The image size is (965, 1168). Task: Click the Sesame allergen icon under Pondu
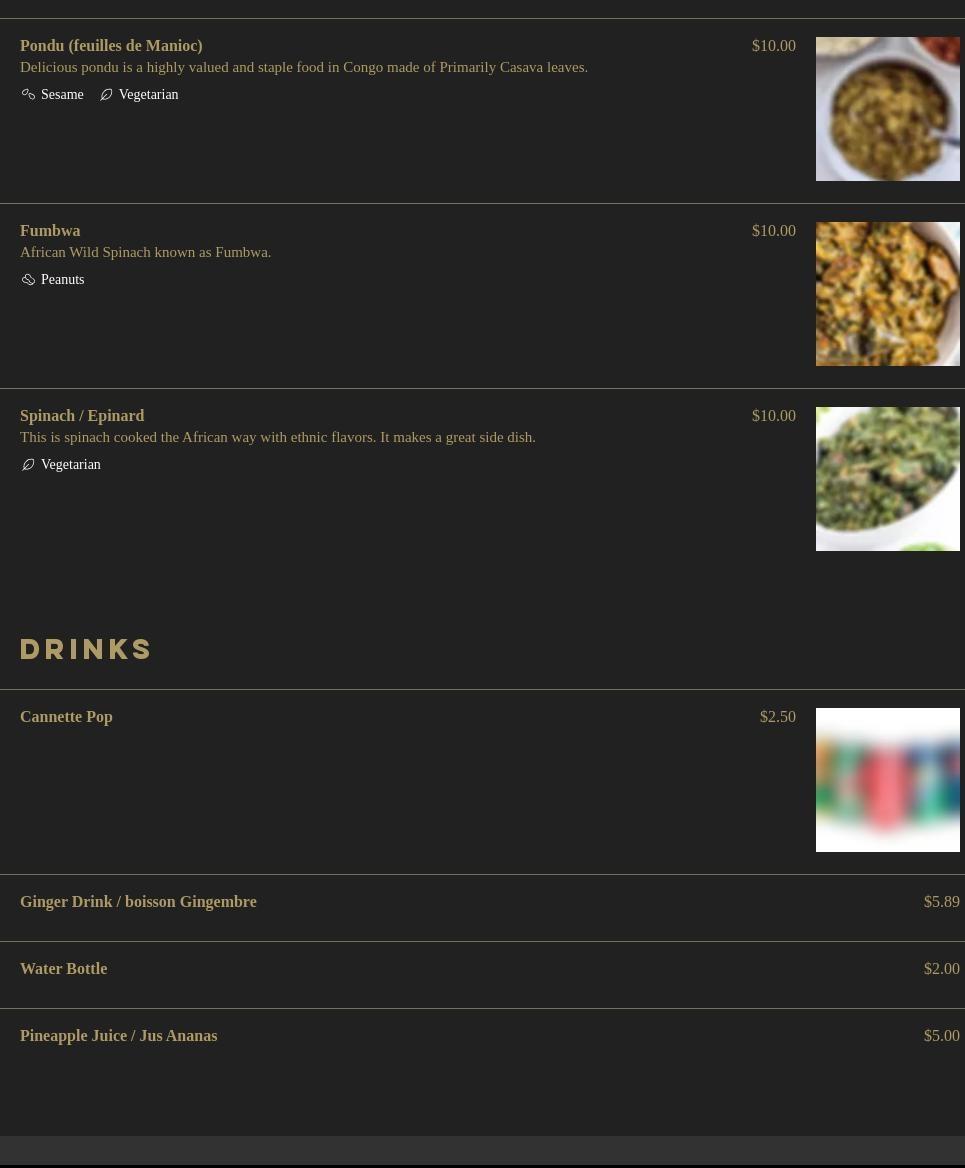(28, 95)
